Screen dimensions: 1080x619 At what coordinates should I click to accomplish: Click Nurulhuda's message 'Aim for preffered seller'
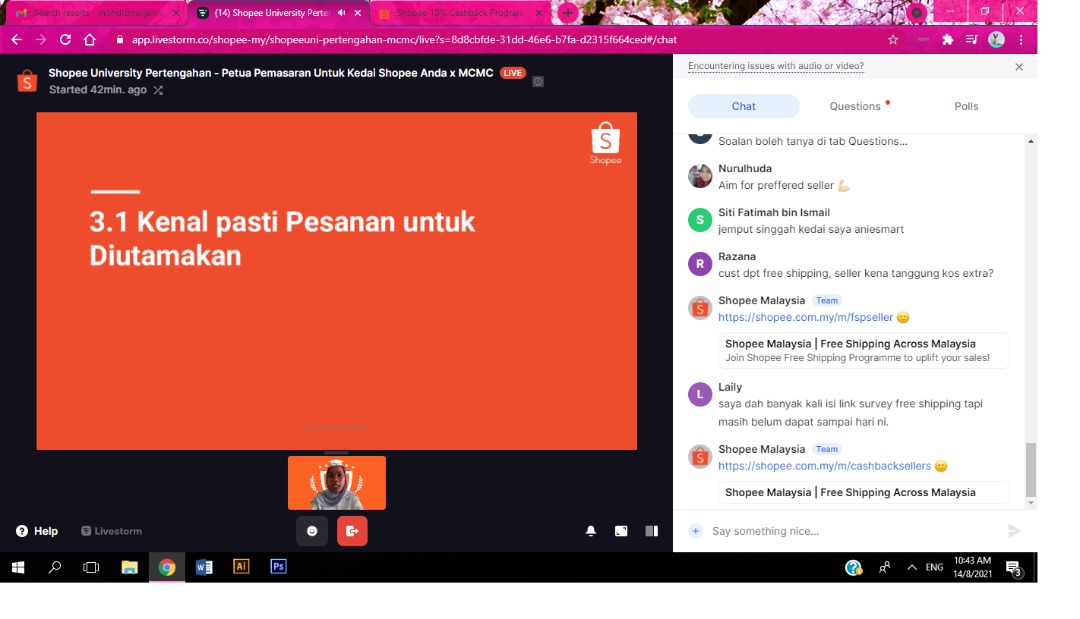784,185
